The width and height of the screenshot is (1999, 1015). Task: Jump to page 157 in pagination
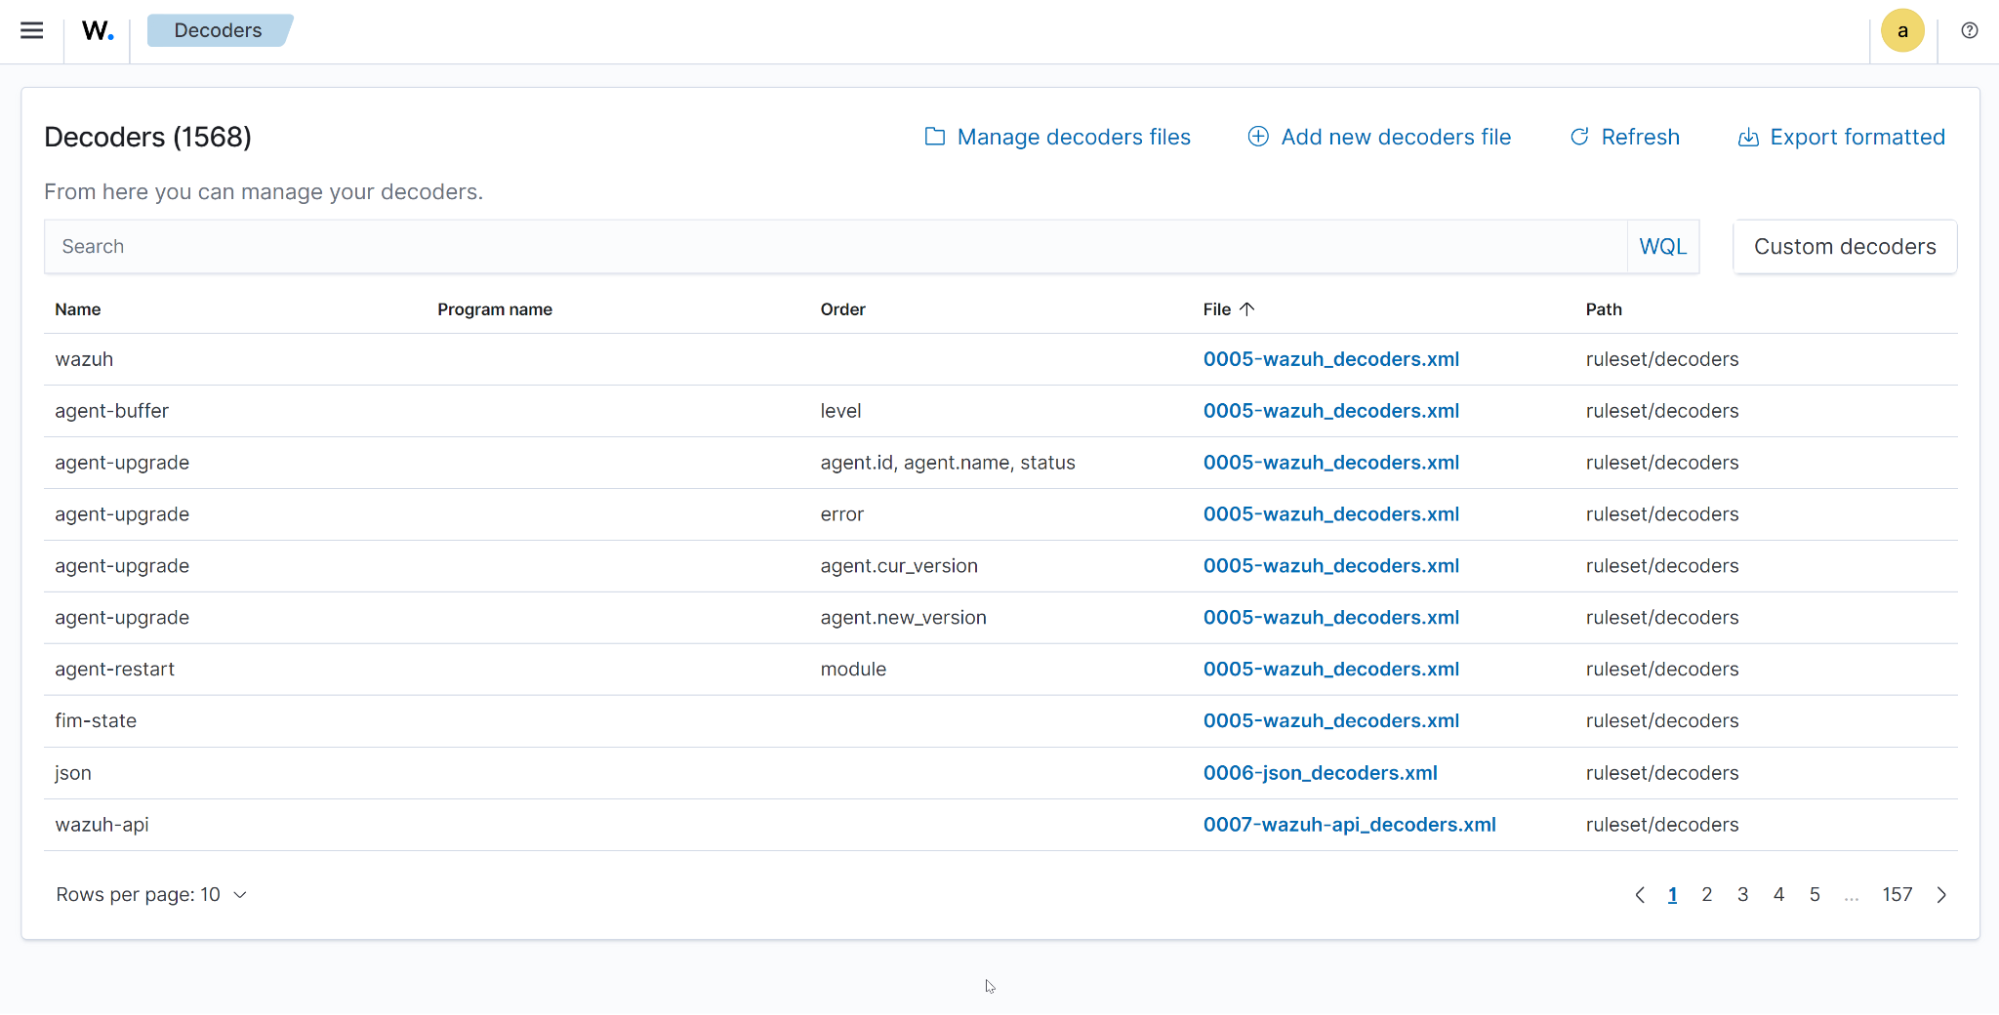click(1897, 894)
